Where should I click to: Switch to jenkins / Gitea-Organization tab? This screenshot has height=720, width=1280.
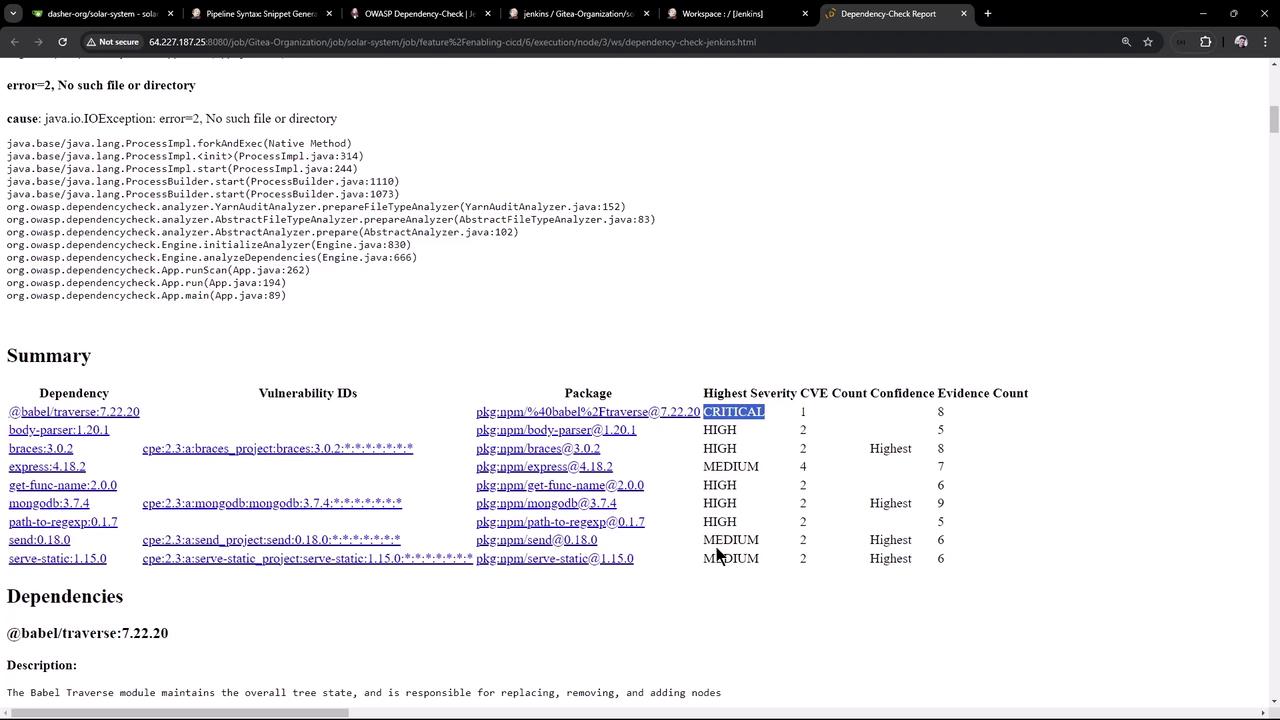[x=578, y=14]
